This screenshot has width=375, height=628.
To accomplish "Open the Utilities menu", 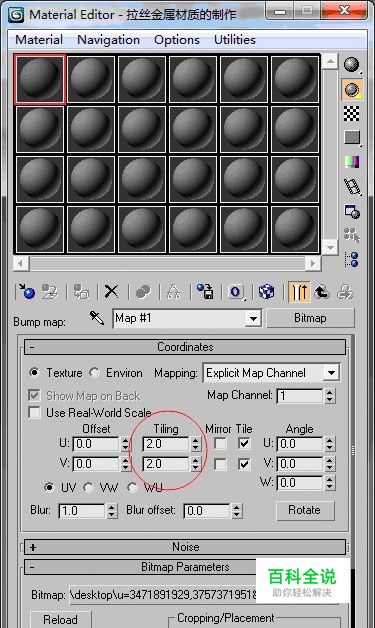I will 235,40.
